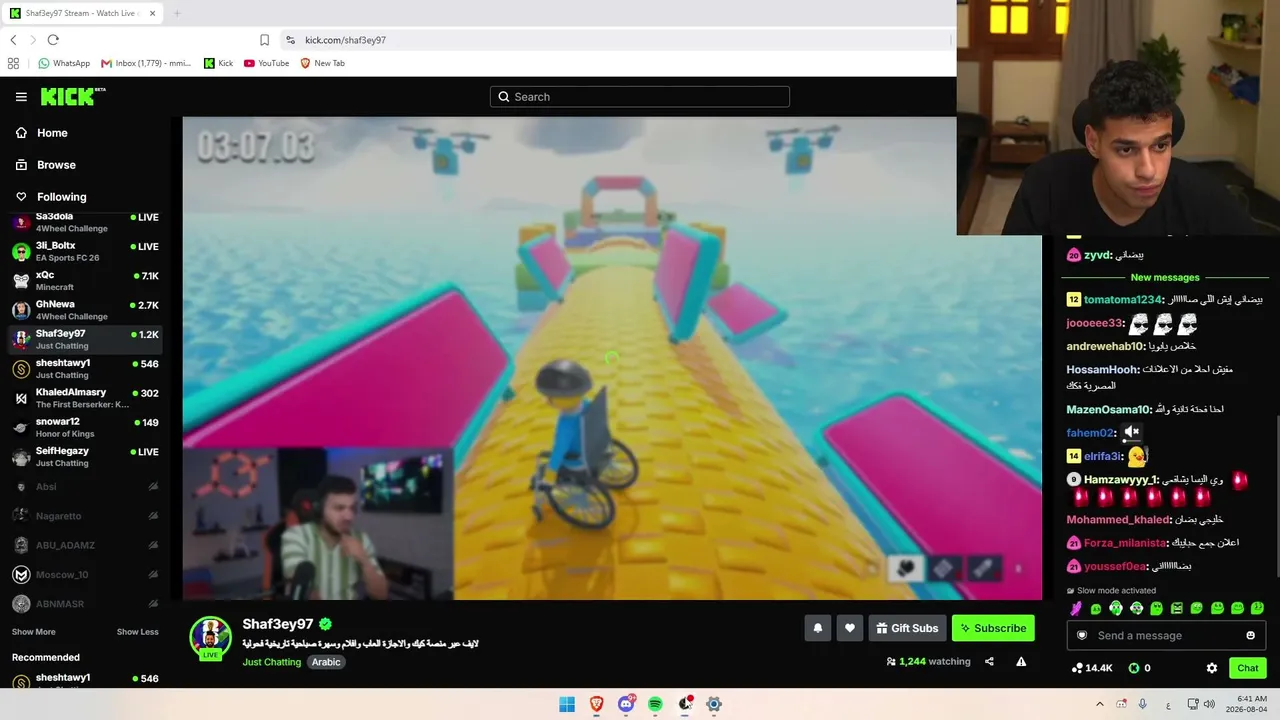This screenshot has width=1280, height=720.
Task: Open the WhatsApp bookmark
Action: click(64, 63)
